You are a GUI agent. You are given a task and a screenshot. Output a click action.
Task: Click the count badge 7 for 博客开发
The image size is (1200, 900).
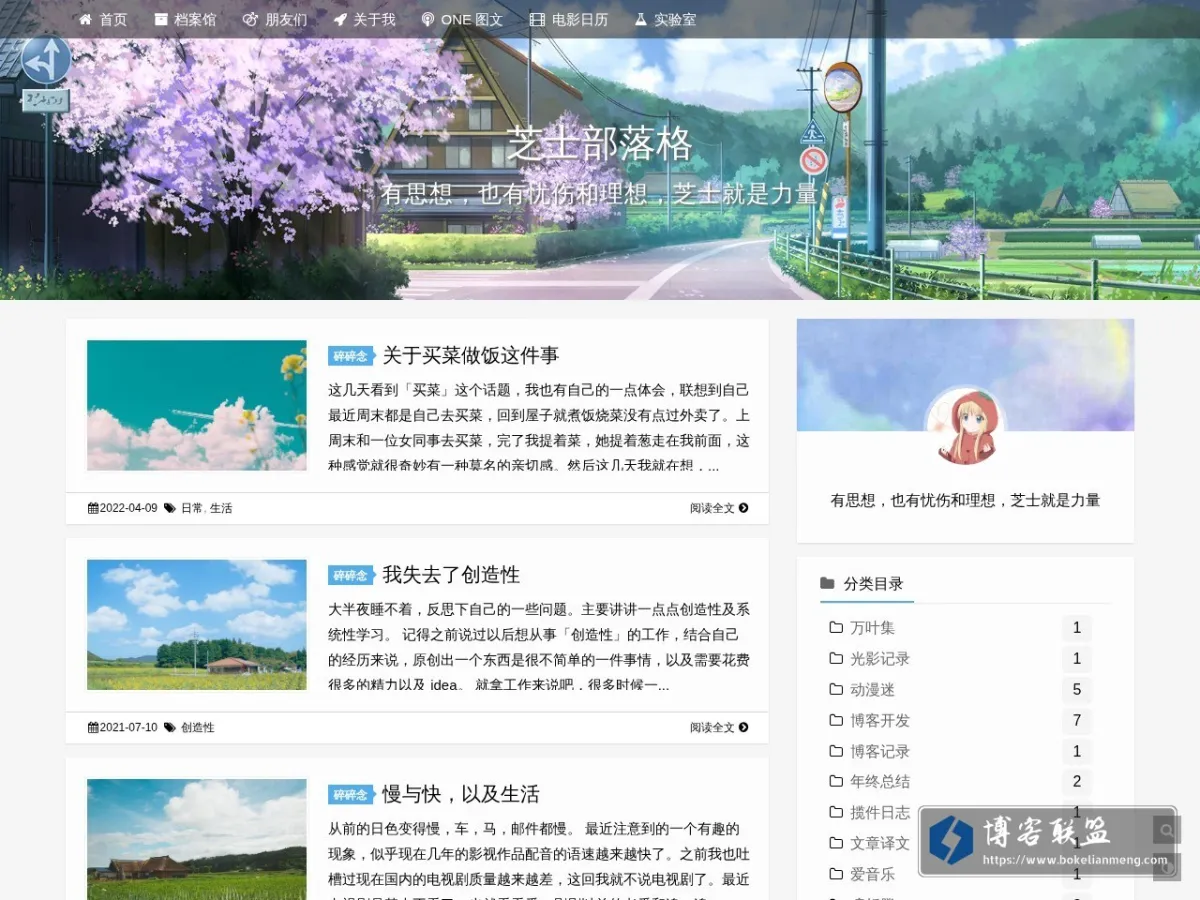[1077, 720]
